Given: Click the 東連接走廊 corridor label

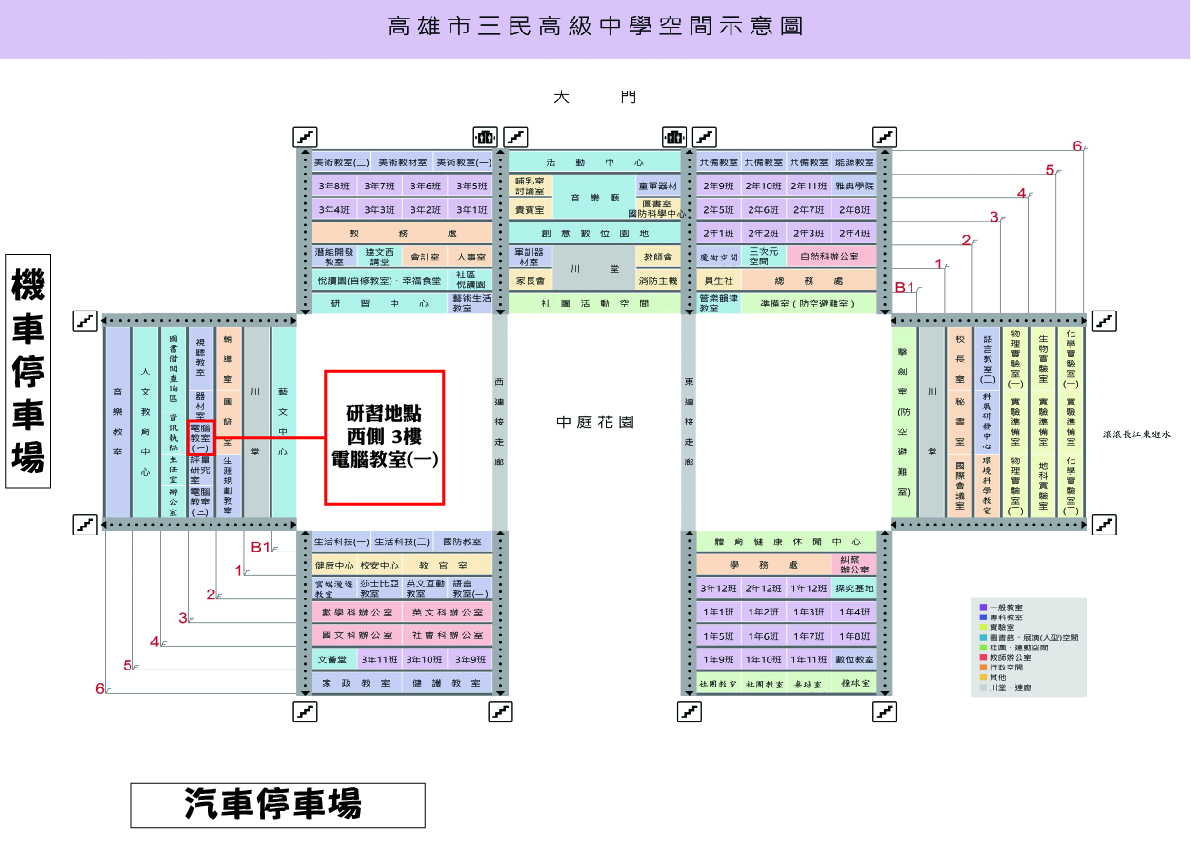Looking at the screenshot, I should (x=689, y=421).
